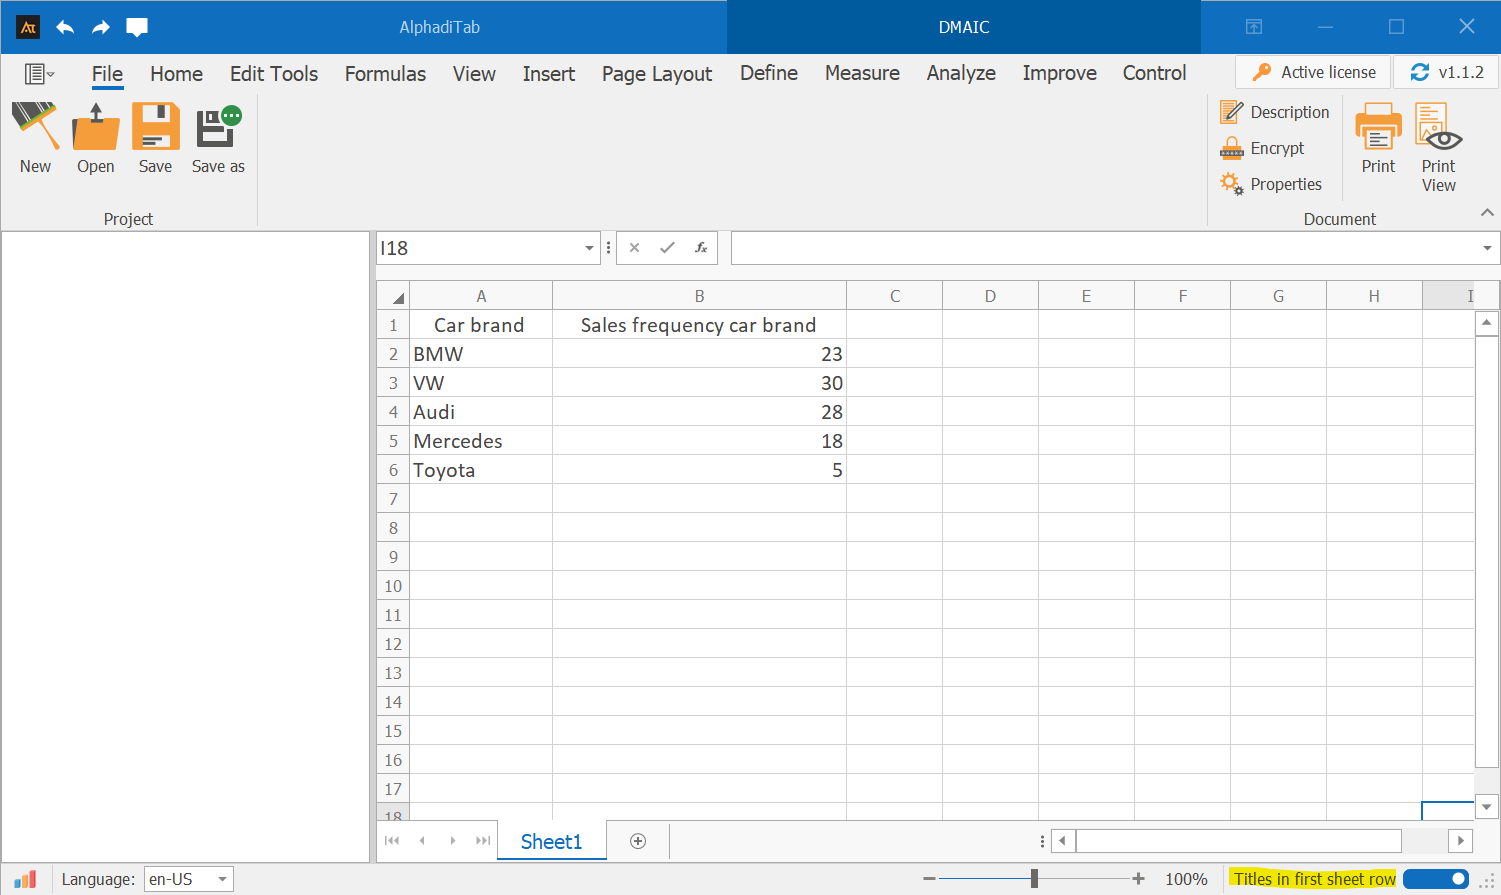The image size is (1501, 895).
Task: Expand the Language en-US dropdown
Action: tap(222, 879)
